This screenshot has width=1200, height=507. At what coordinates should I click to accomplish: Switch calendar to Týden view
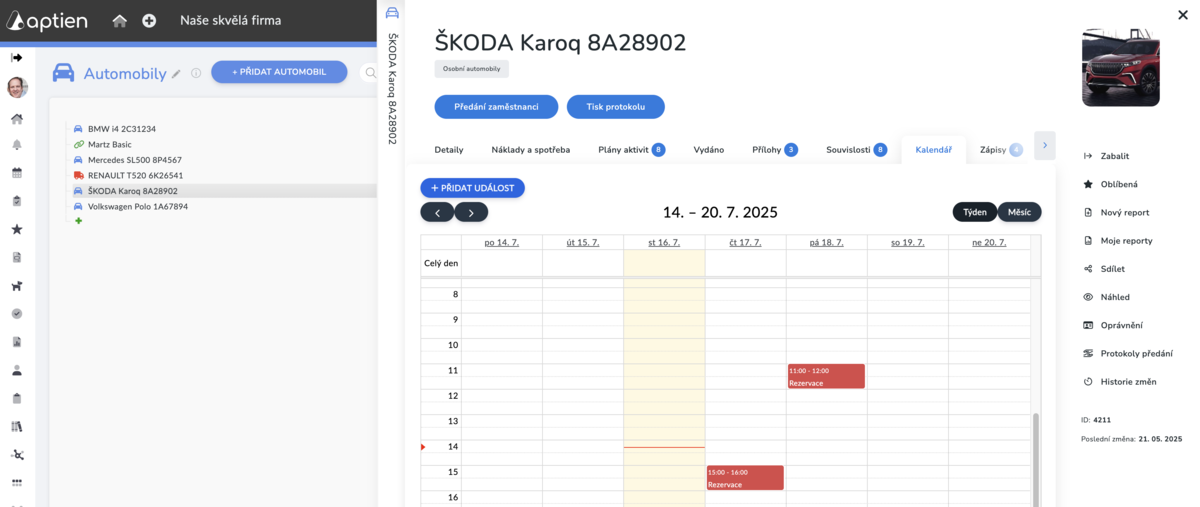click(975, 212)
